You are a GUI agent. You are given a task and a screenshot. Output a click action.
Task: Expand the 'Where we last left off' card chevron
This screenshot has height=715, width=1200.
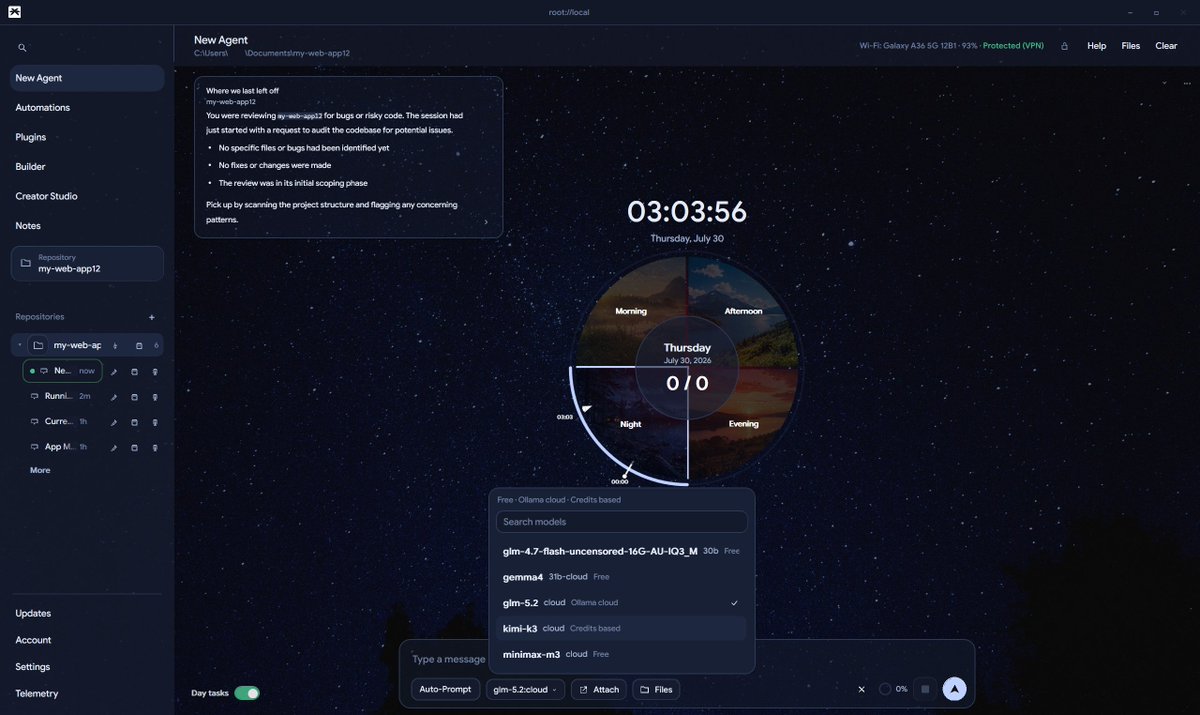tap(486, 222)
